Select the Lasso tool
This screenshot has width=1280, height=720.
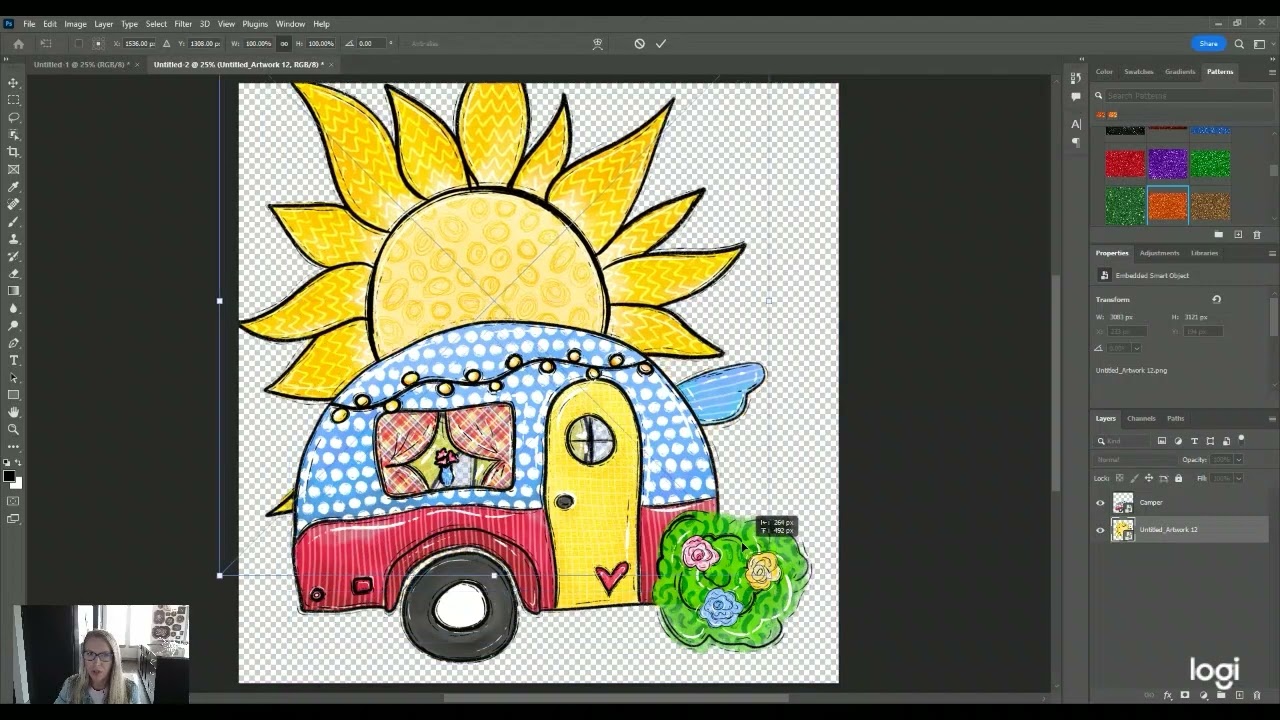[13, 117]
